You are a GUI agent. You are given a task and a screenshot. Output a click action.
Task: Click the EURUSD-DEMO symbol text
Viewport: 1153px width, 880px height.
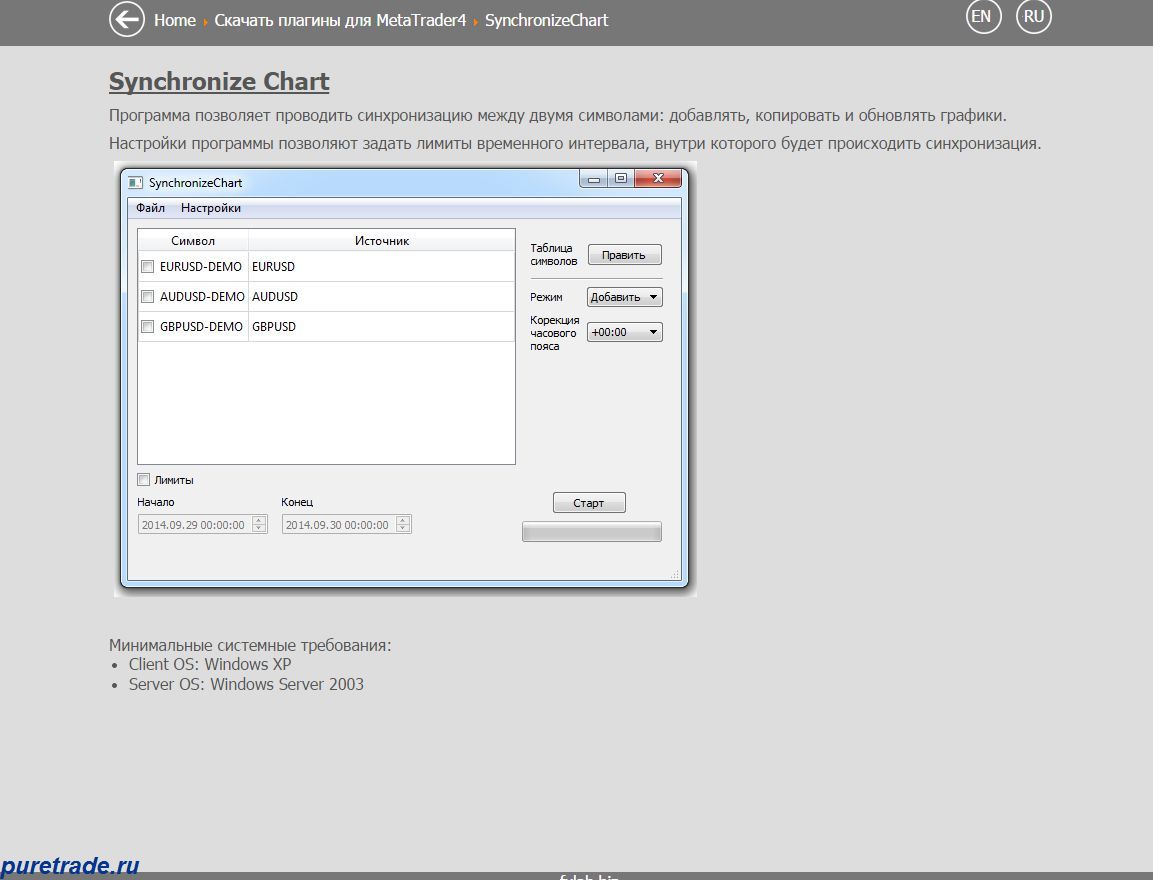(x=201, y=267)
